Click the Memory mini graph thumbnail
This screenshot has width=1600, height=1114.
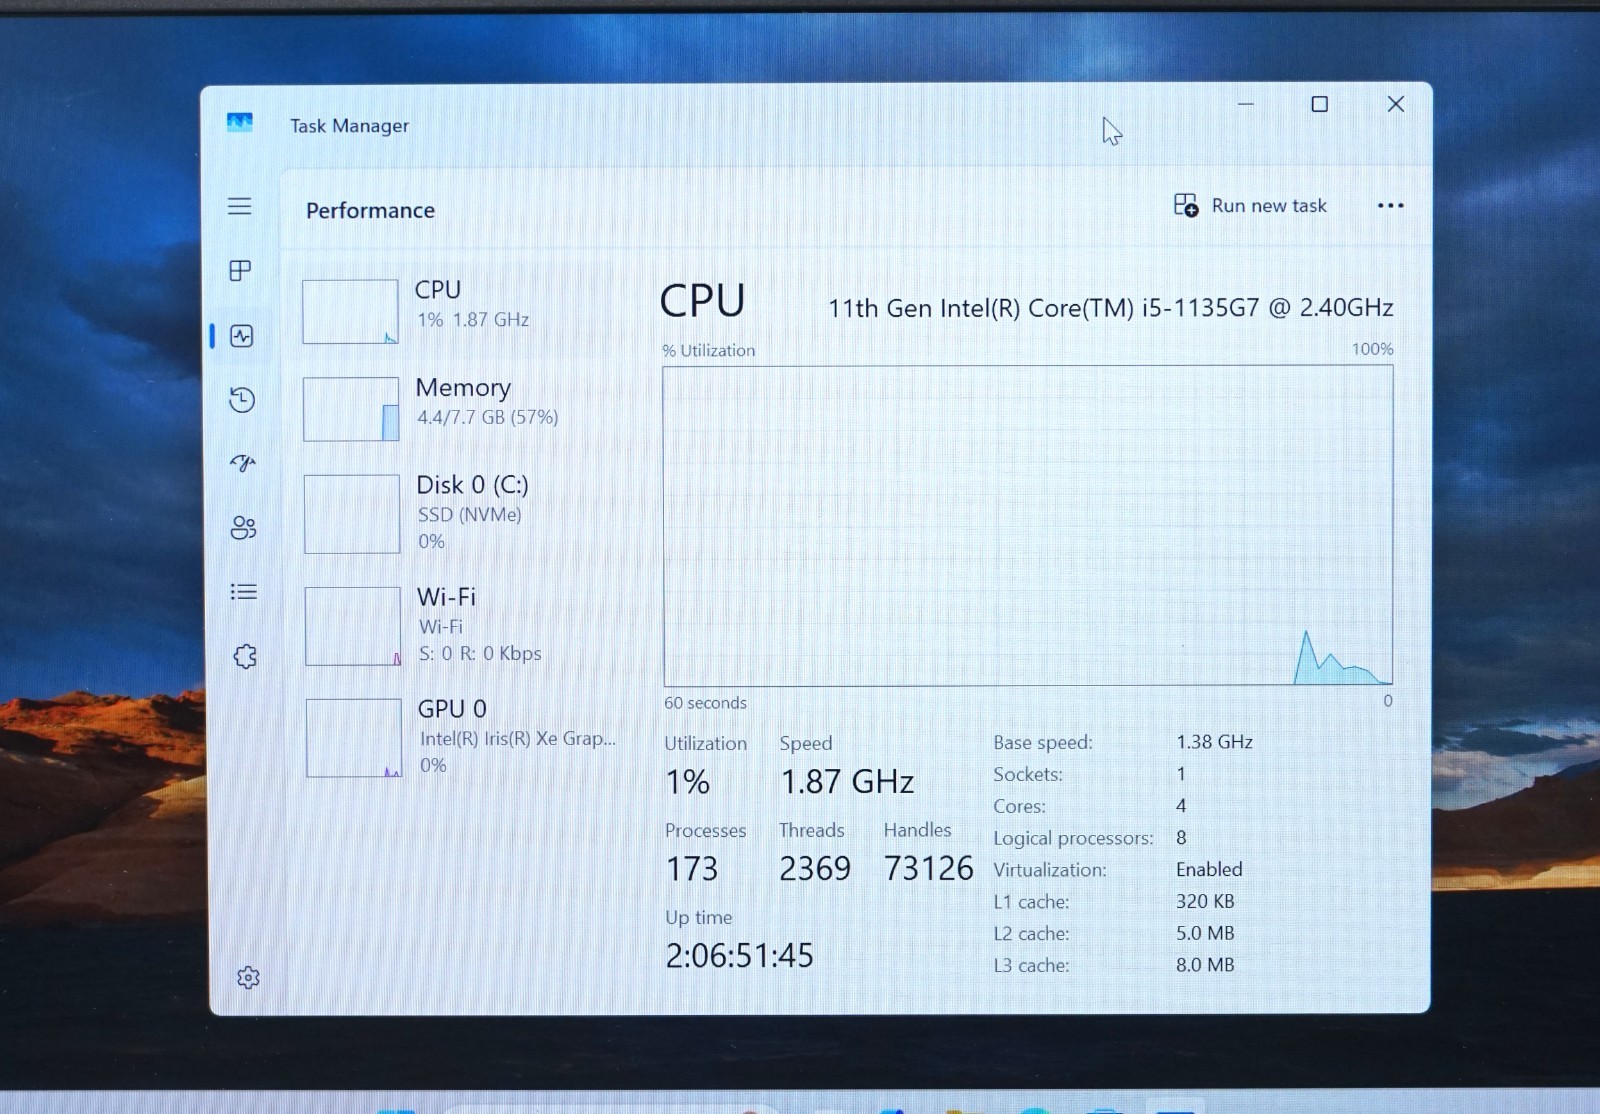tap(351, 409)
